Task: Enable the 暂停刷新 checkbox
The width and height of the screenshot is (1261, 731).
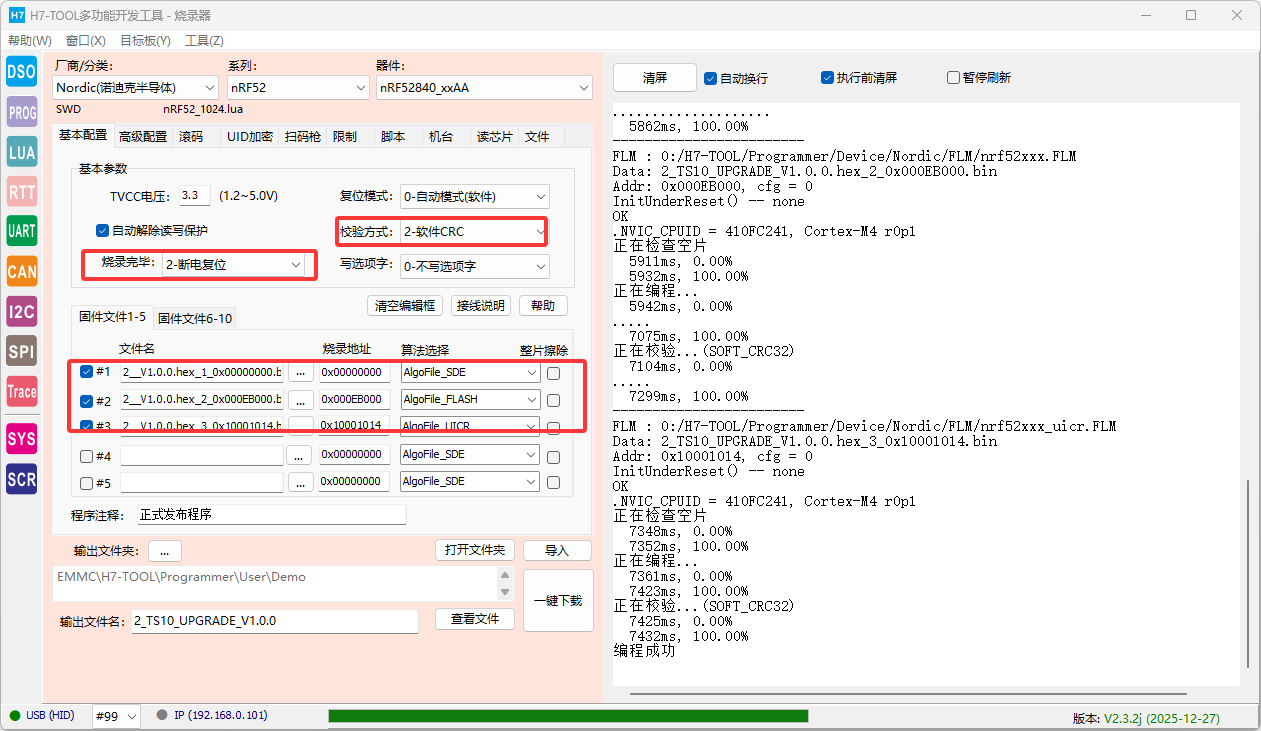Action: coord(953,78)
